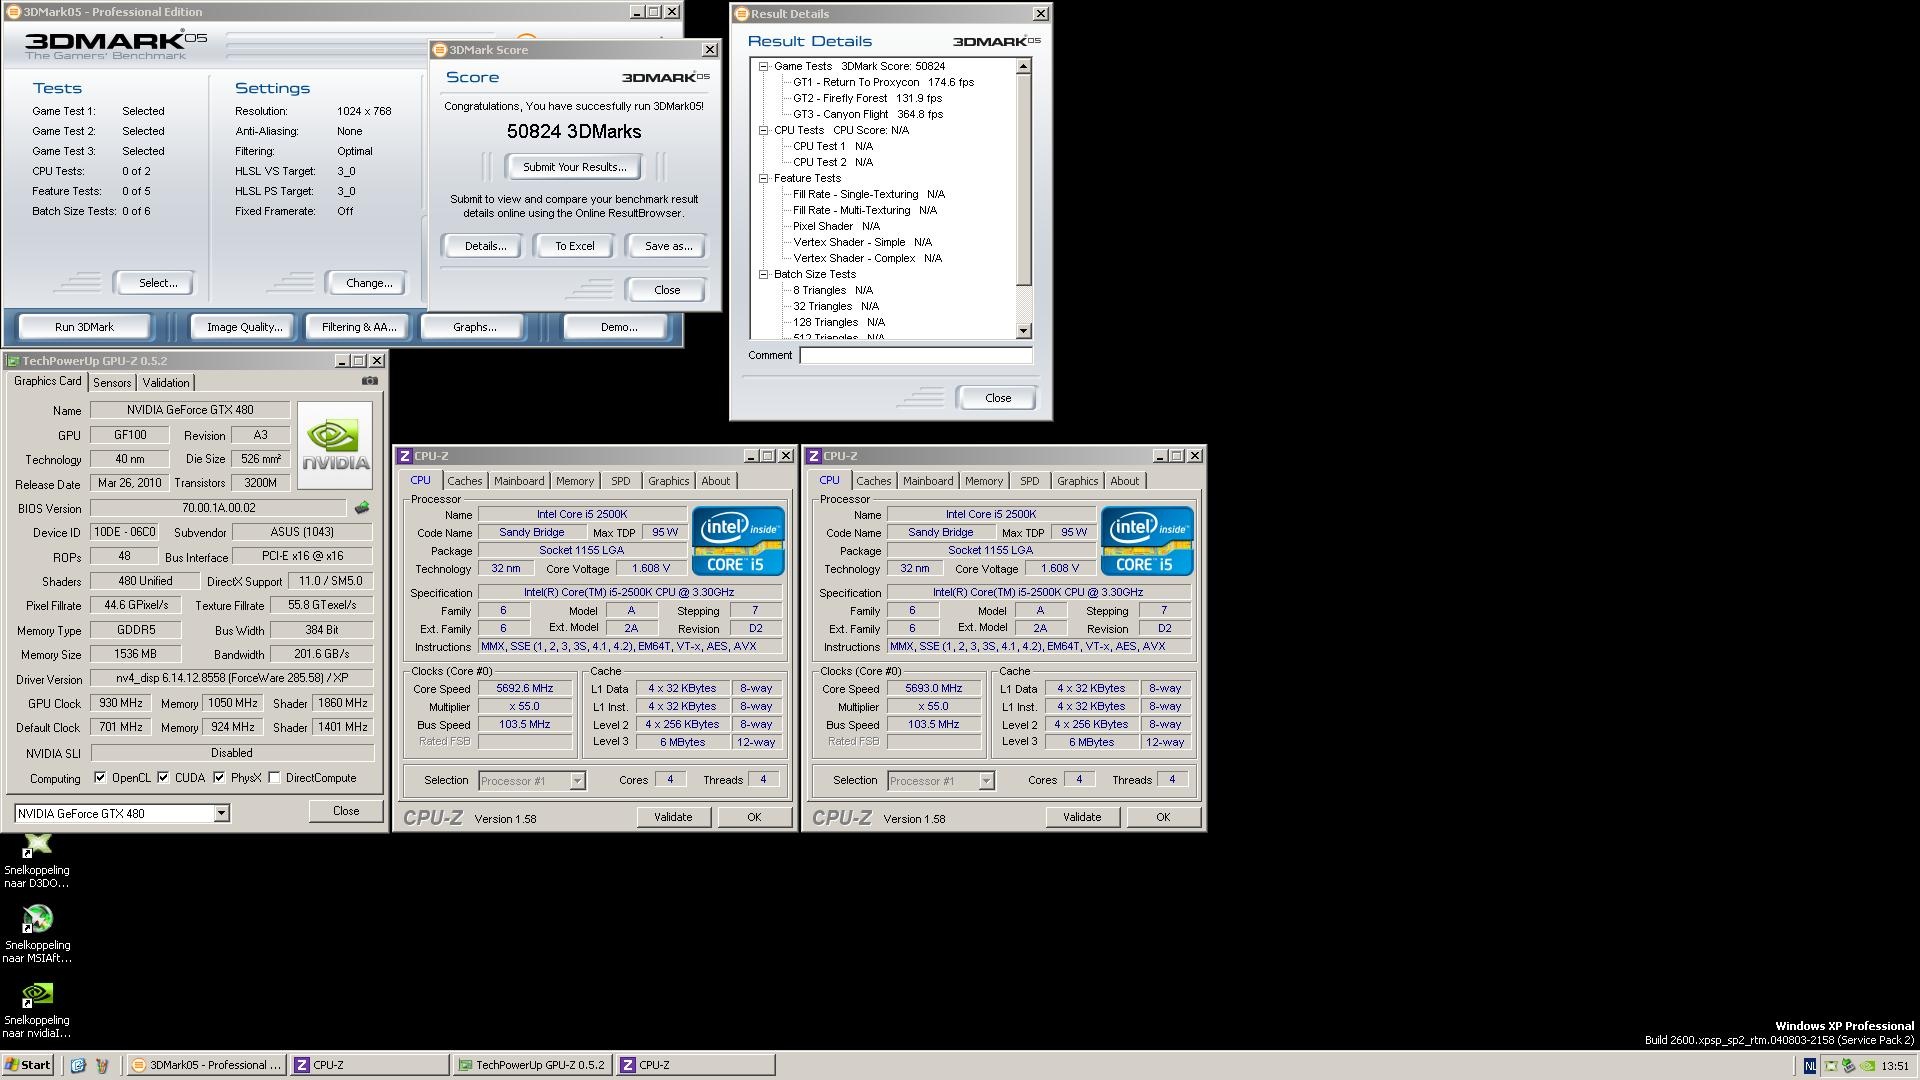Open the NVIDIA GeForce GTX 480 dropdown
The image size is (1920, 1080).
[x=221, y=814]
